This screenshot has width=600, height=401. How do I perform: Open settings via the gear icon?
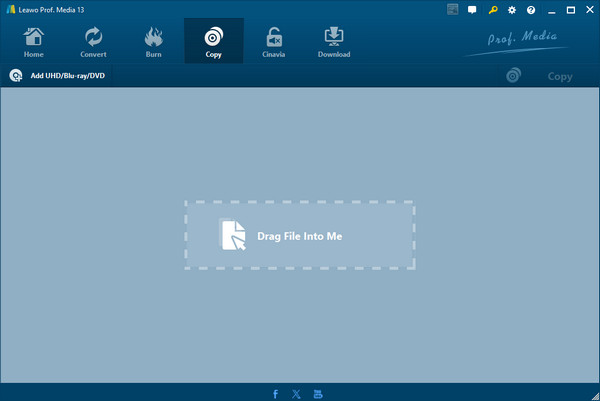click(x=511, y=9)
